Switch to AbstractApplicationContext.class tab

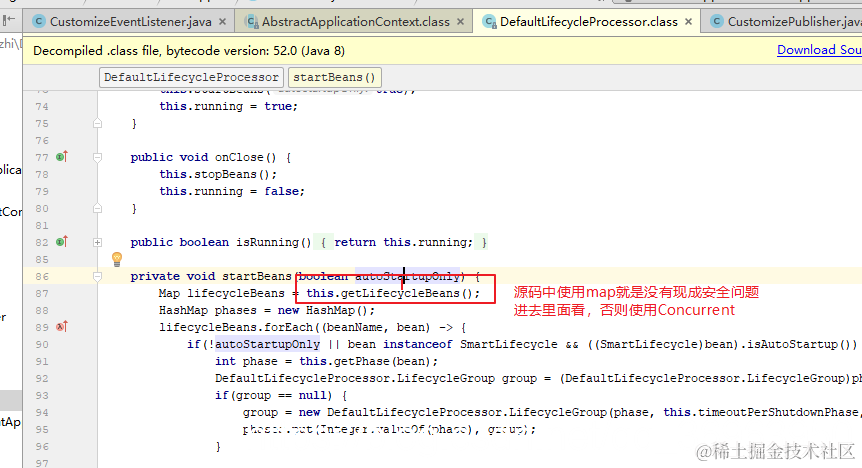coord(355,22)
